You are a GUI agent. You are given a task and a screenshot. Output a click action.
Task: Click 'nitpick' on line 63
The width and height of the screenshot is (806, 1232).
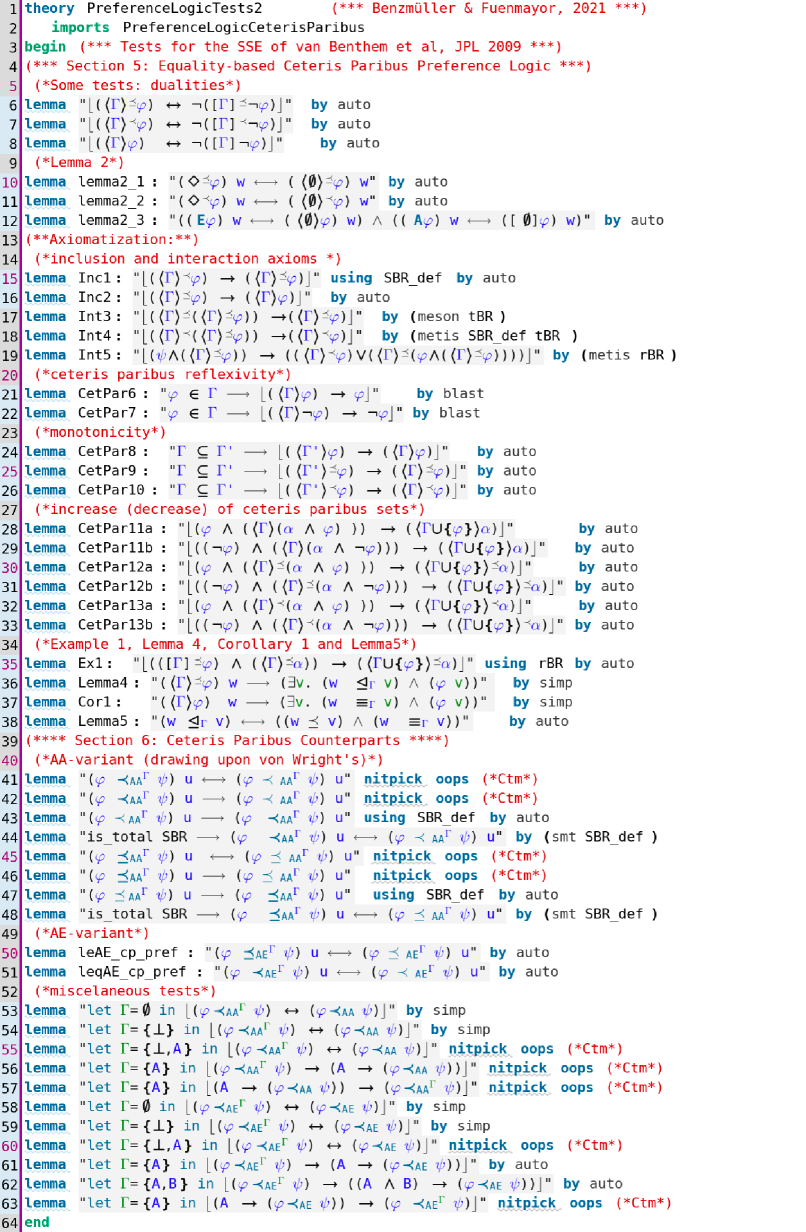point(527,1202)
